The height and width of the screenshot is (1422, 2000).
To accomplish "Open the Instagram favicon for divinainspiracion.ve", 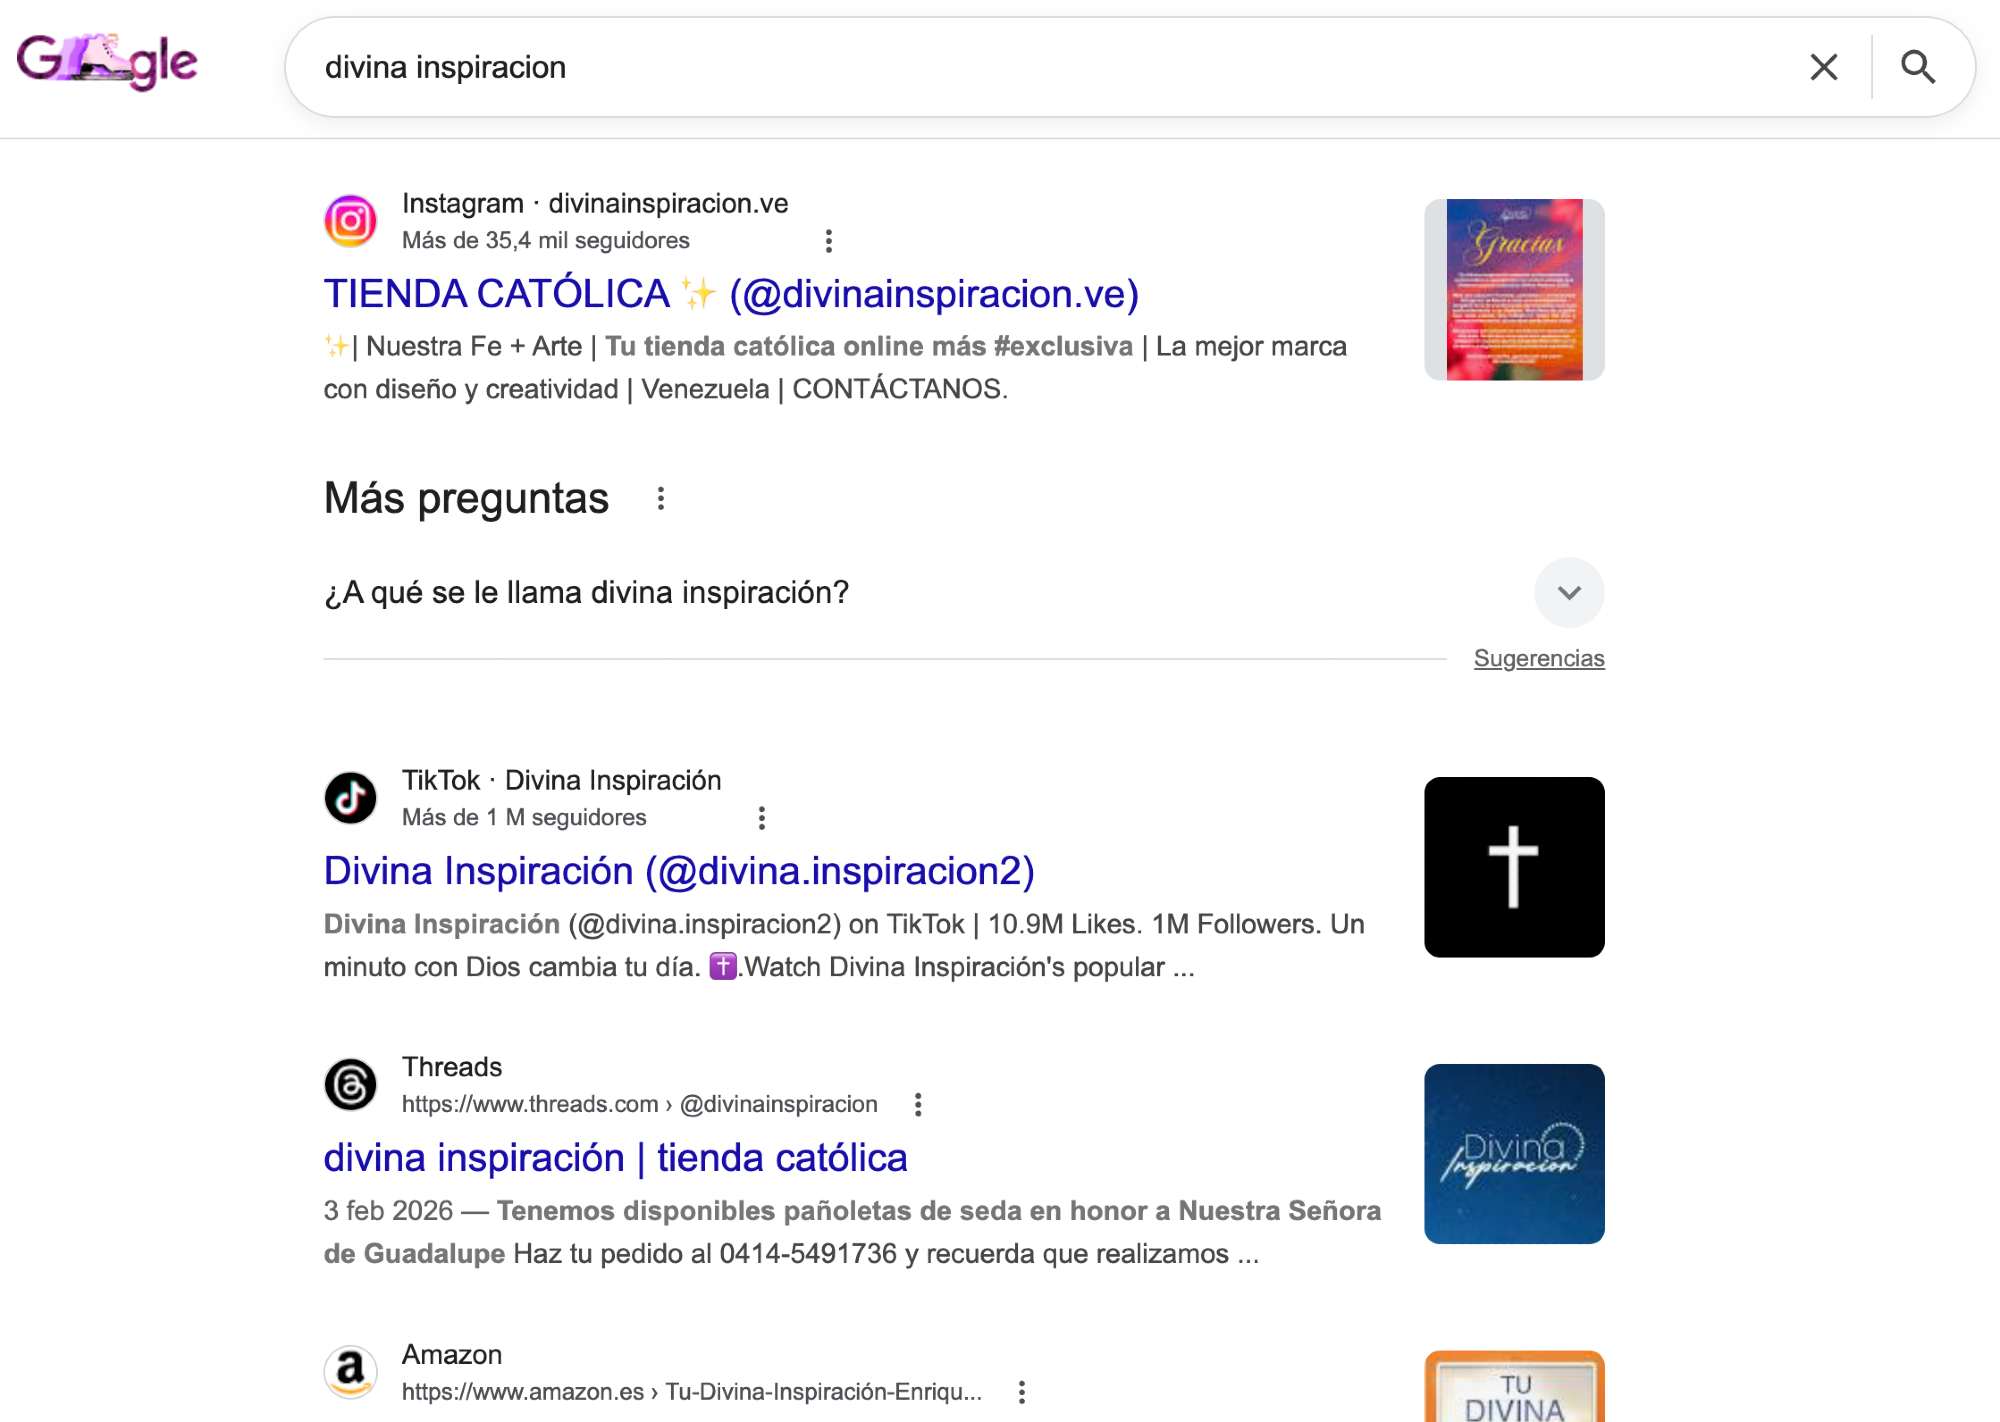I will (x=350, y=221).
